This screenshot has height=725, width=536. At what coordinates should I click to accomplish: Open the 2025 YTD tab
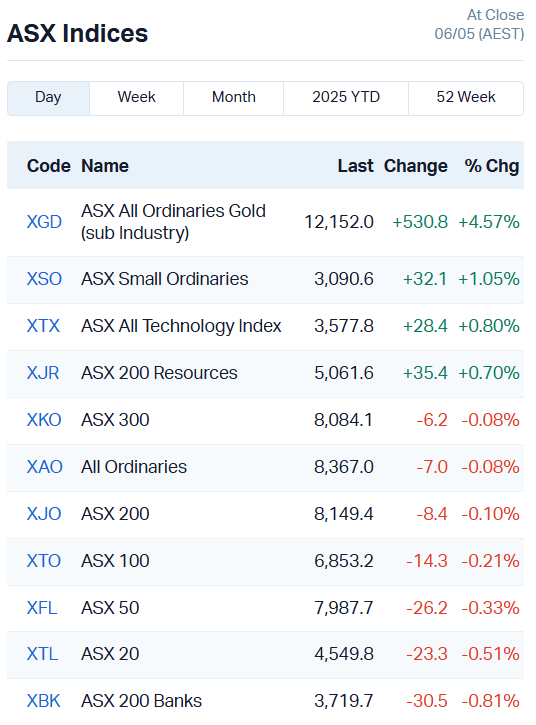coord(346,98)
